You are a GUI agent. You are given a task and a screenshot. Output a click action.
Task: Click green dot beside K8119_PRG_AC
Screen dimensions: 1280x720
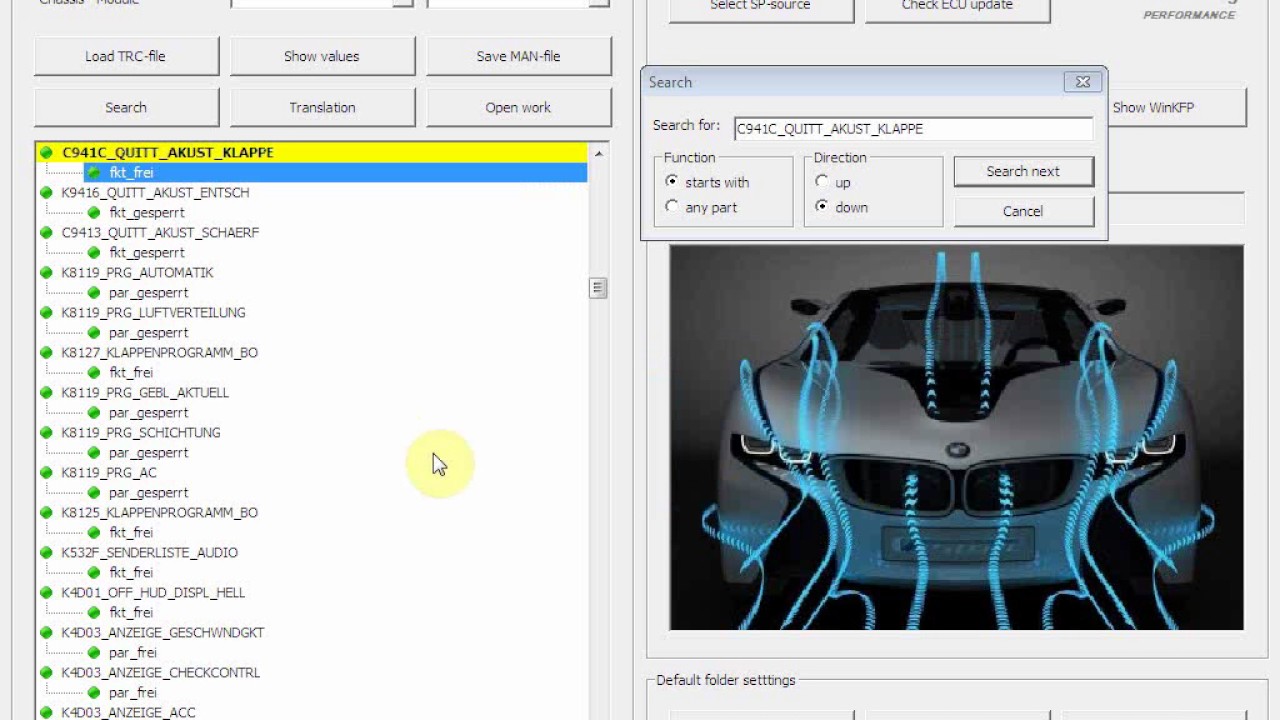[x=46, y=473]
